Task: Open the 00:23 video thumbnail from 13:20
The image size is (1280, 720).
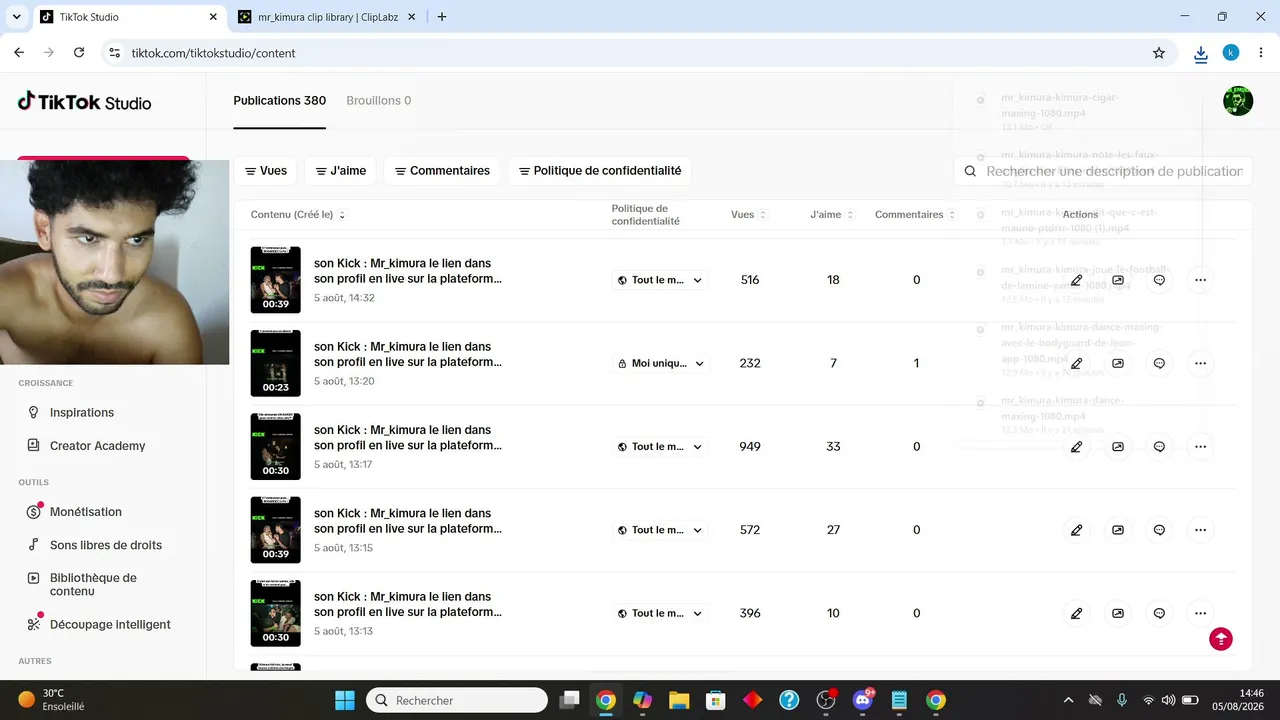Action: point(276,363)
